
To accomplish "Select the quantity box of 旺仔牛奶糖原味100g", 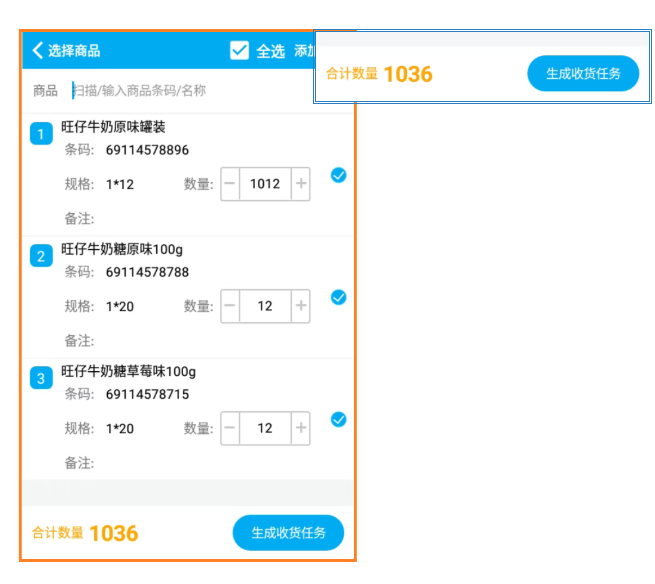I will [265, 306].
